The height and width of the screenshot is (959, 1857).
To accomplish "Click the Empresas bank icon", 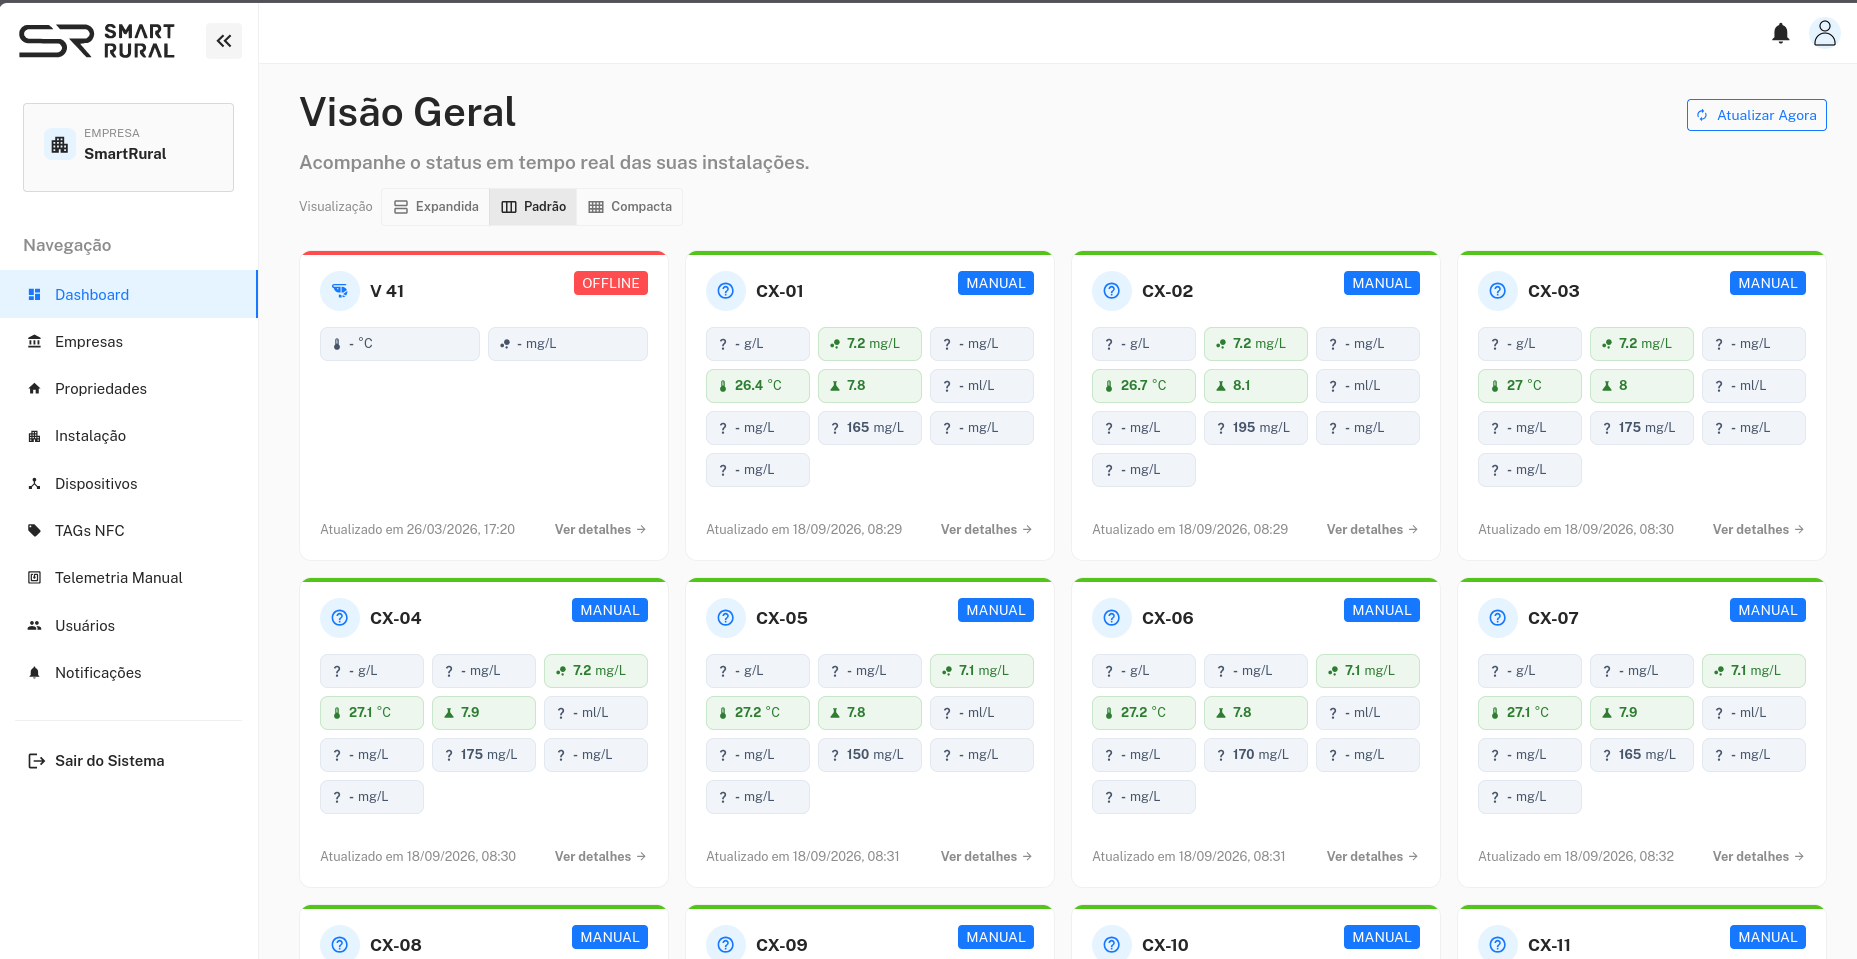I will click(x=34, y=341).
